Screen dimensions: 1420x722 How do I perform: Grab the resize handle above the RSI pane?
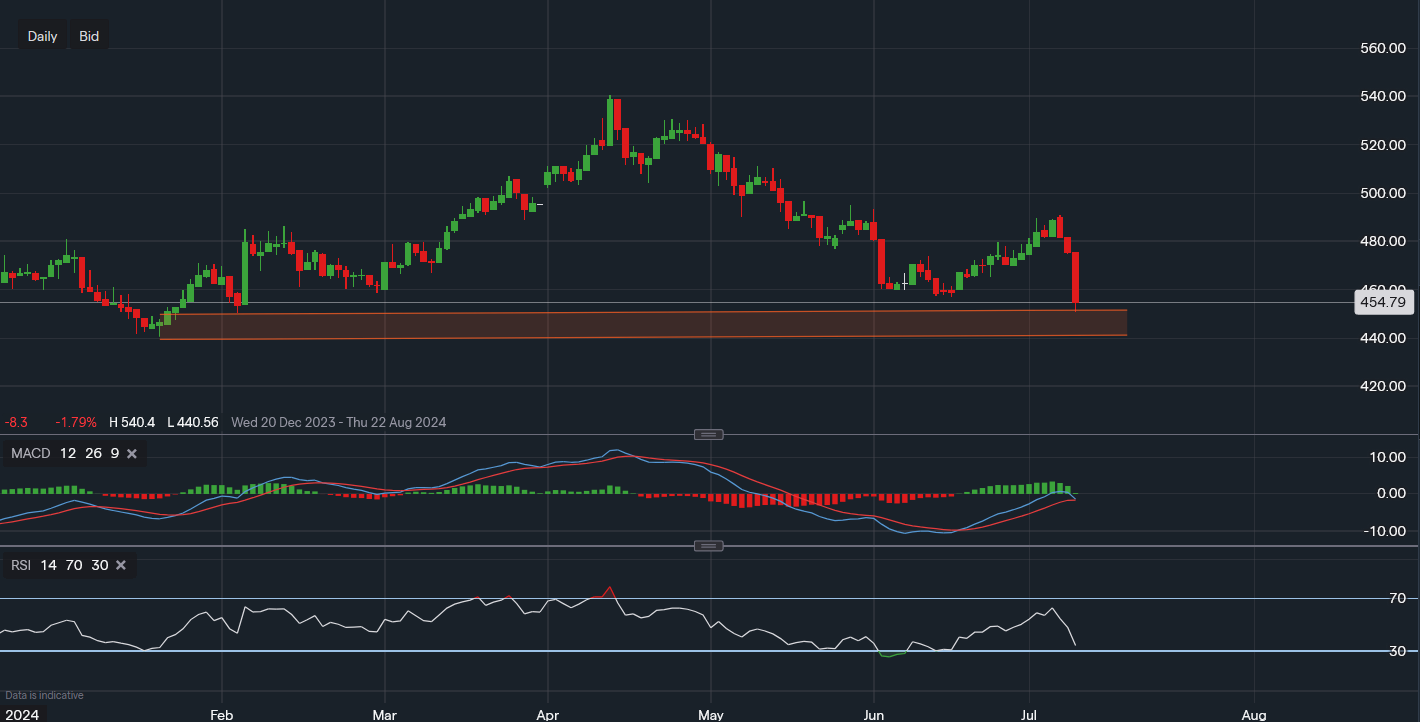point(709,546)
